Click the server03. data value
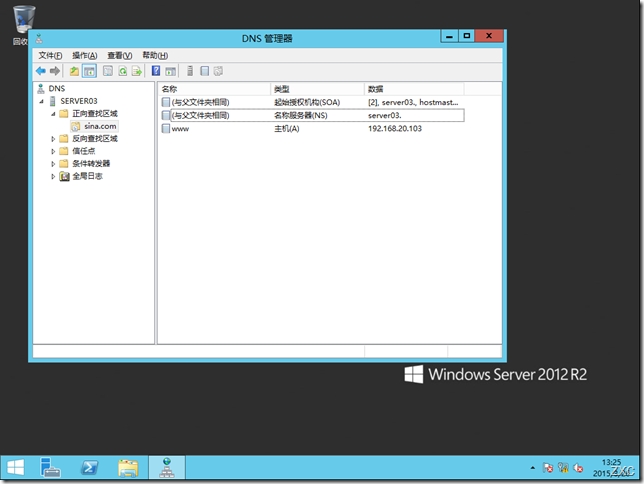Image resolution: width=644 pixels, height=484 pixels. click(384, 115)
